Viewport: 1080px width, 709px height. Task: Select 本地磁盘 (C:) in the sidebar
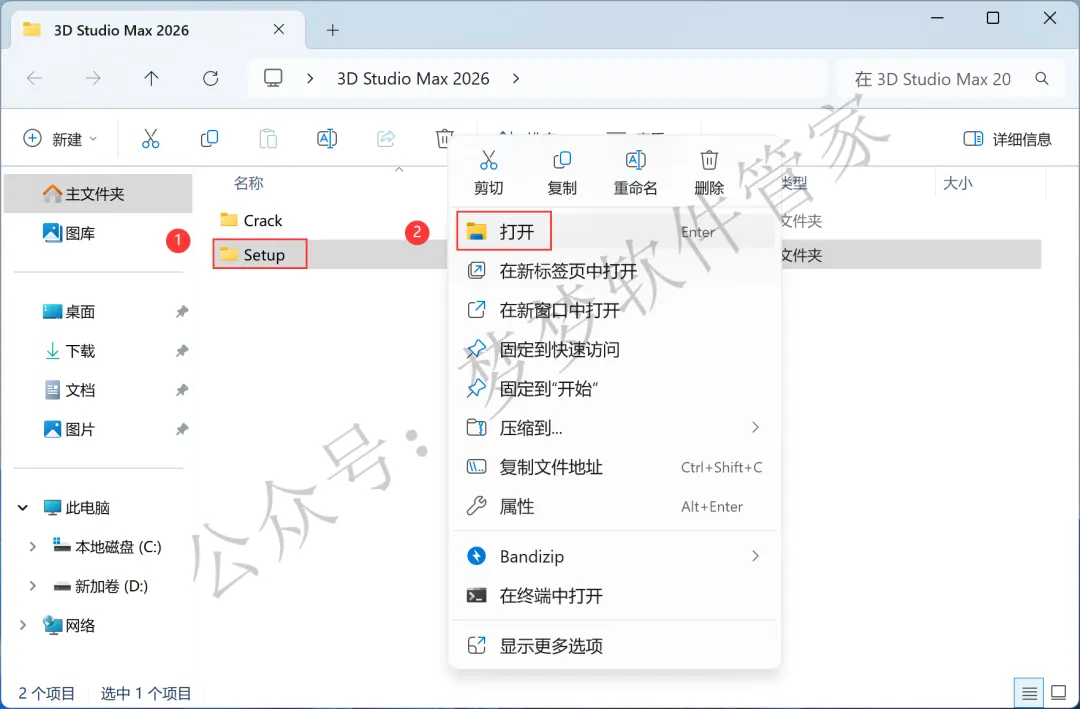point(107,546)
